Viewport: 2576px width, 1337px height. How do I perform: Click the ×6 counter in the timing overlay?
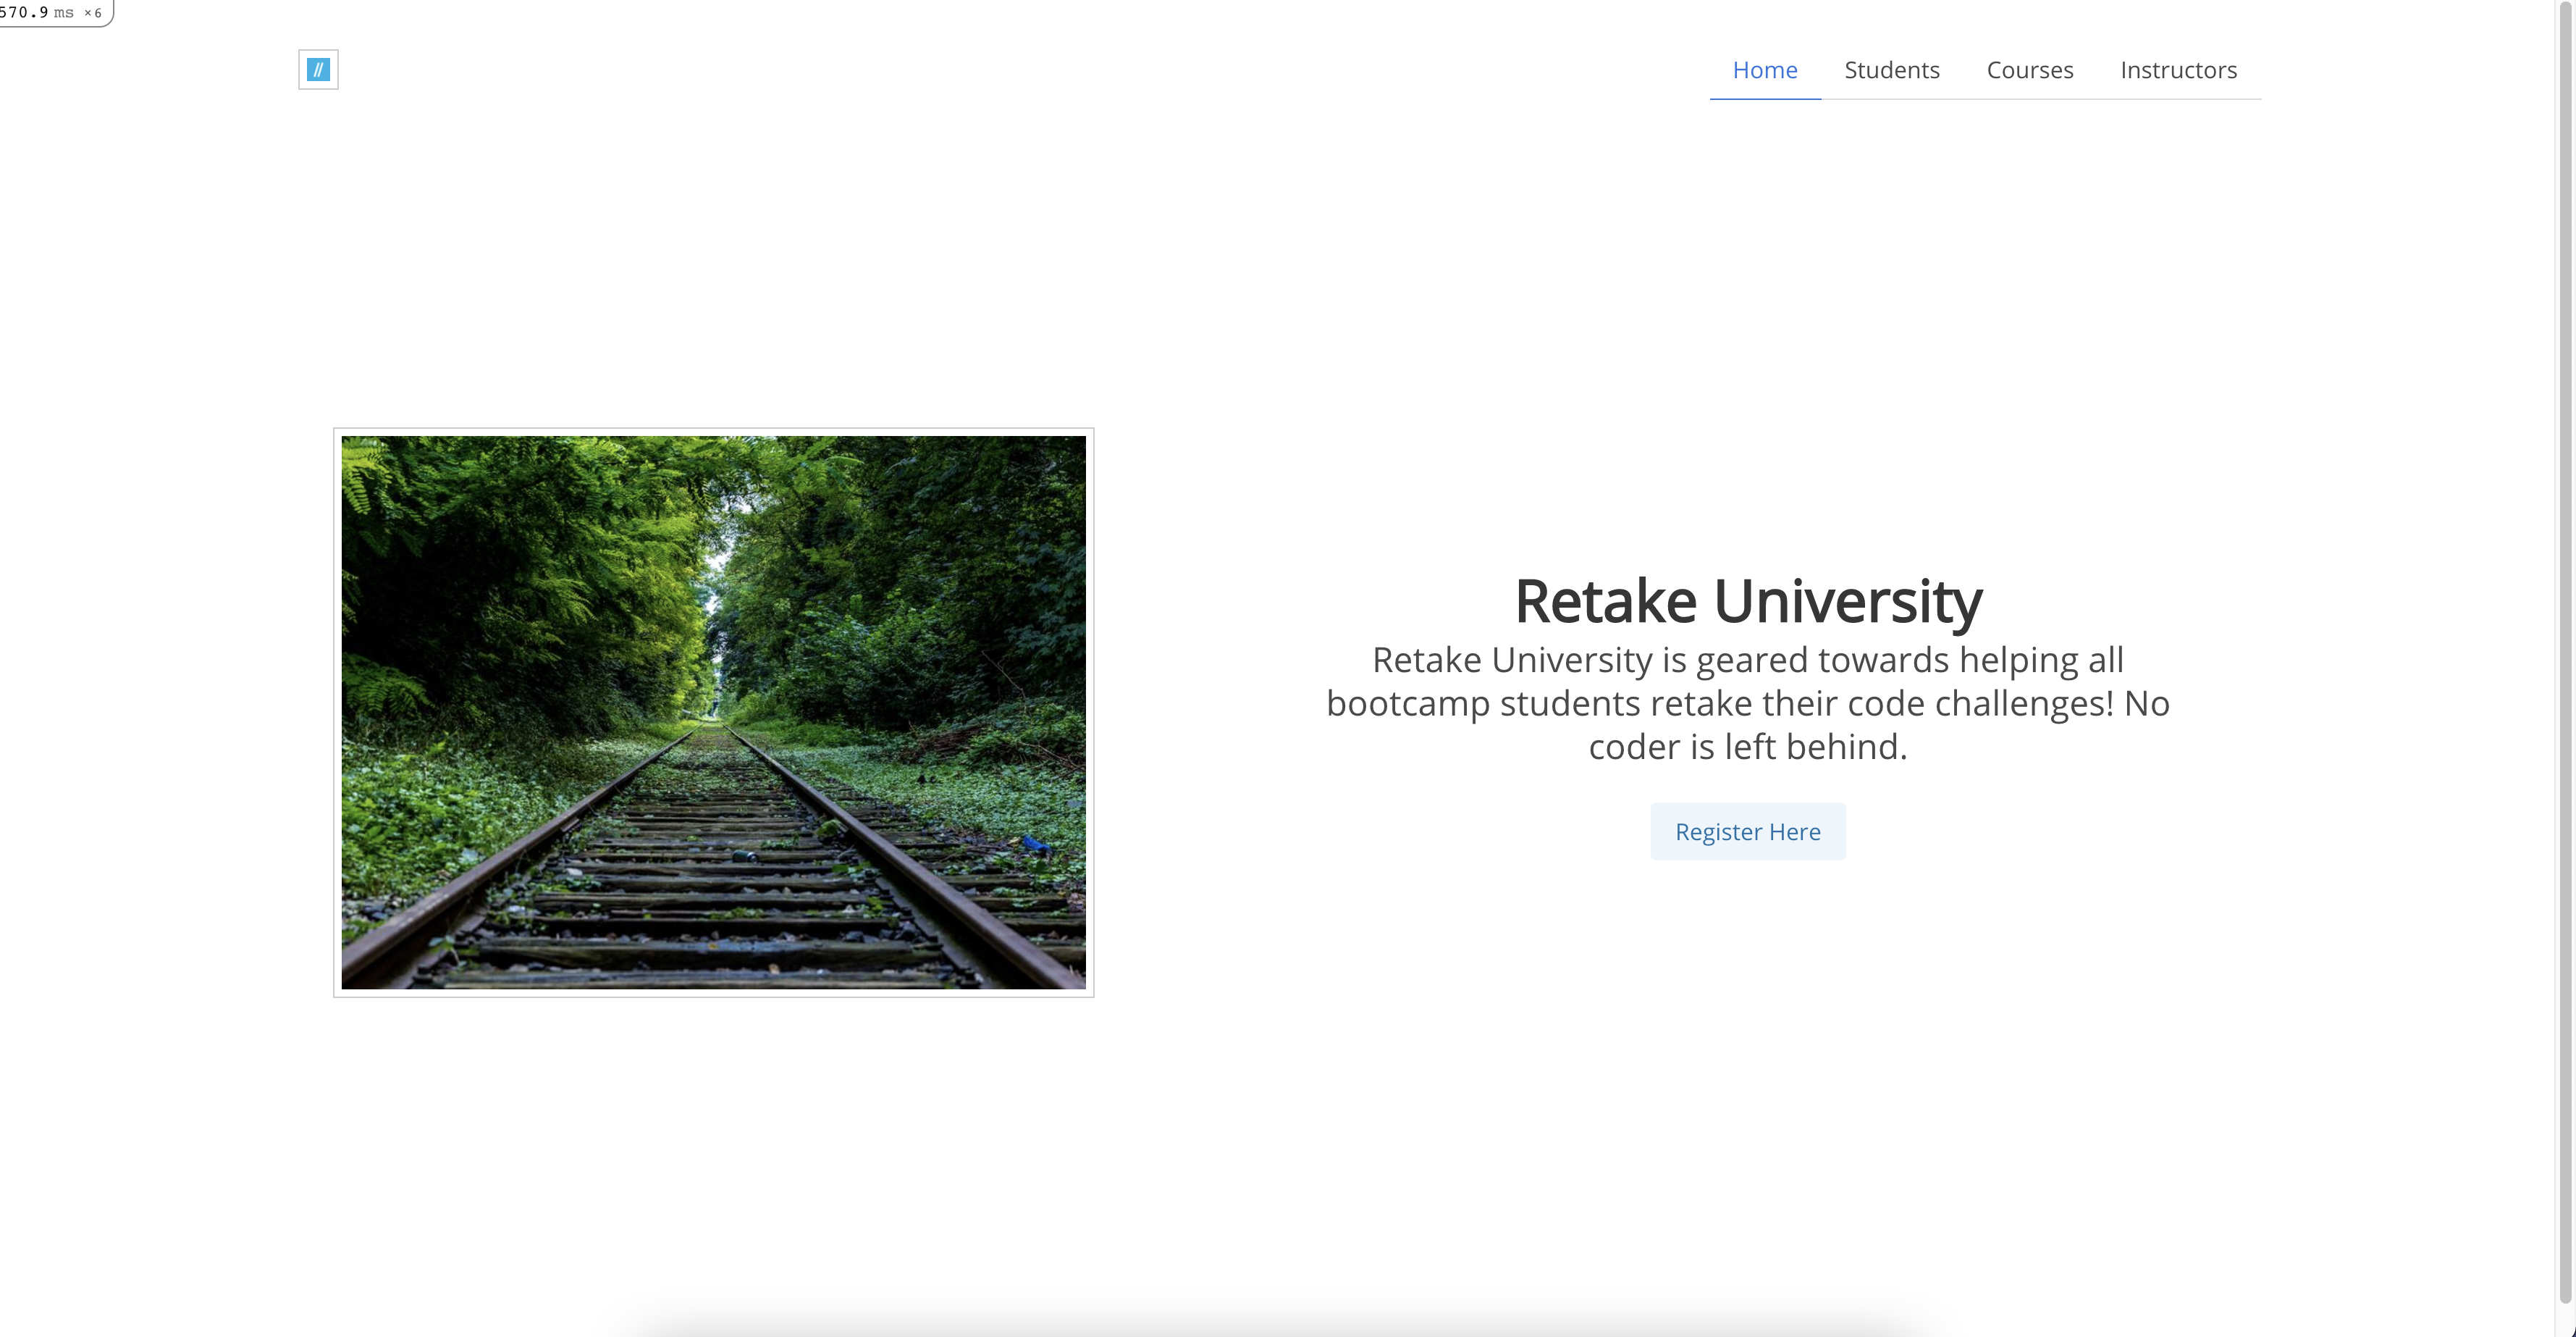(93, 13)
